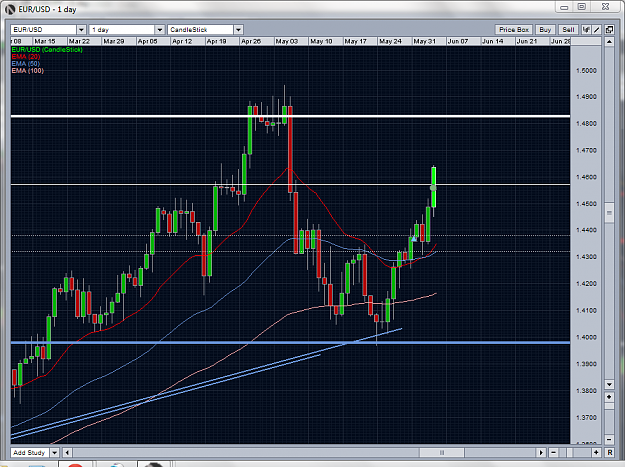The width and height of the screenshot is (625, 467).
Task: Click the horizontal scrollbar left arrow
Action: click(x=67, y=453)
